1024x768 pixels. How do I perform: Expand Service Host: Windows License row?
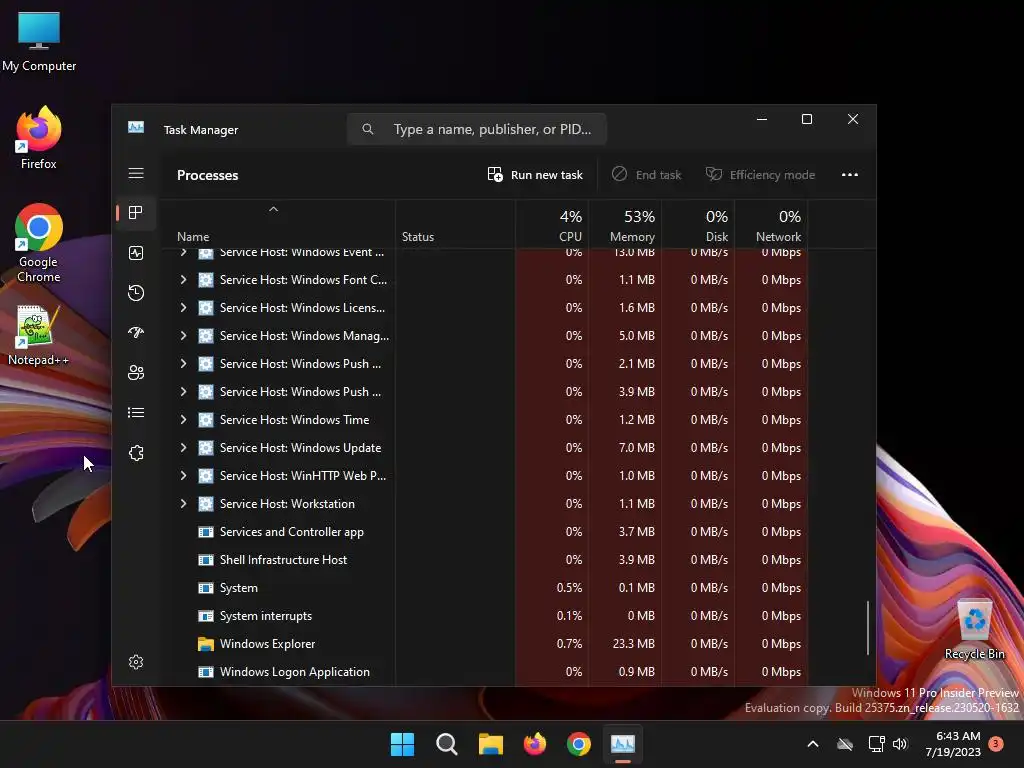(x=184, y=308)
